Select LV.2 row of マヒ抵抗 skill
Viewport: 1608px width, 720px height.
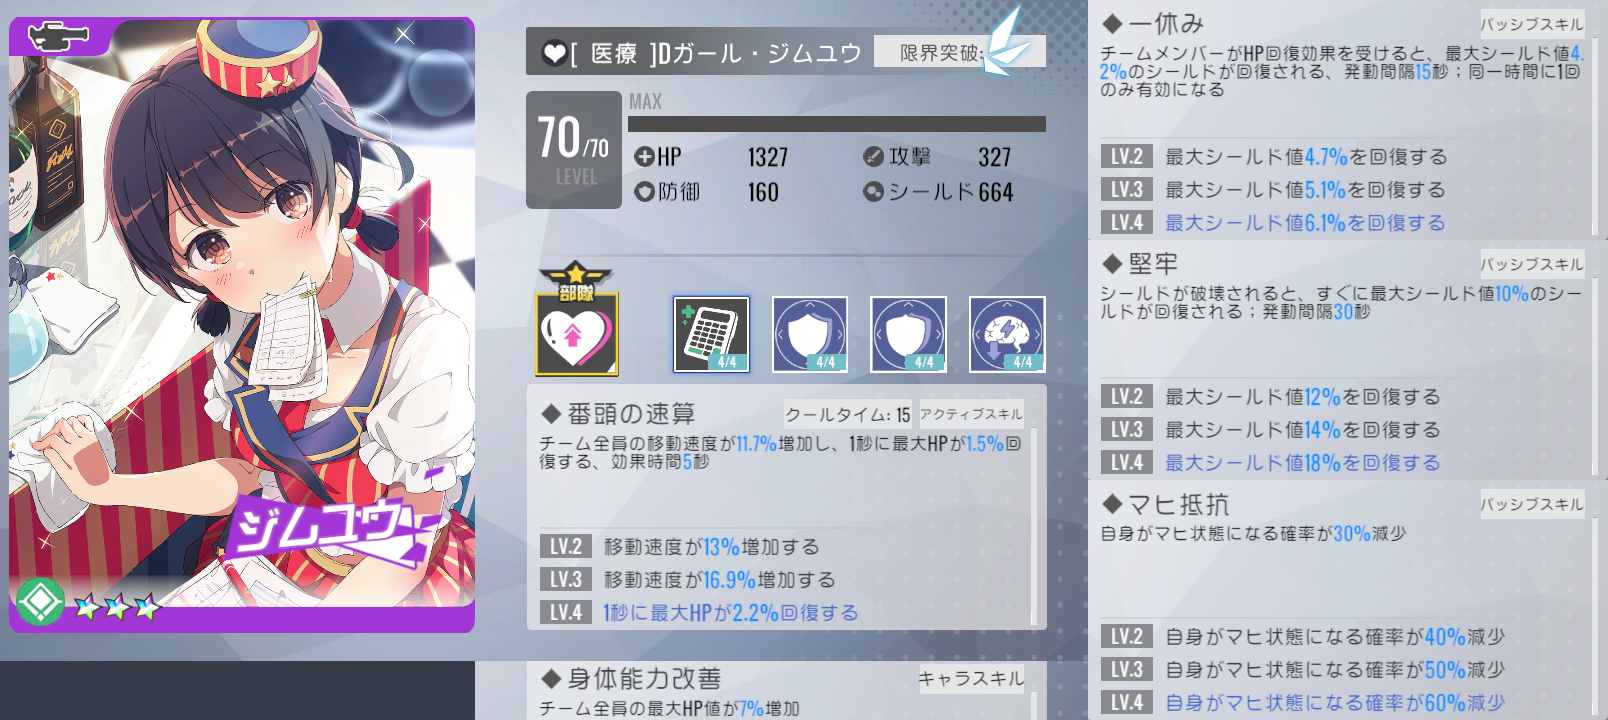pyautogui.click(x=1341, y=636)
